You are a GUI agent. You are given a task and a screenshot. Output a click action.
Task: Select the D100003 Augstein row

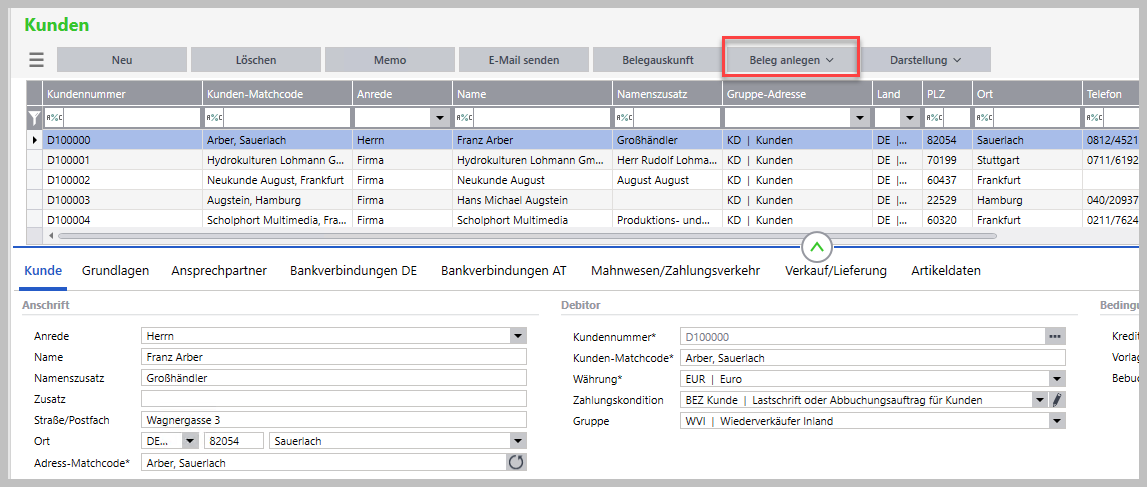pos(583,200)
